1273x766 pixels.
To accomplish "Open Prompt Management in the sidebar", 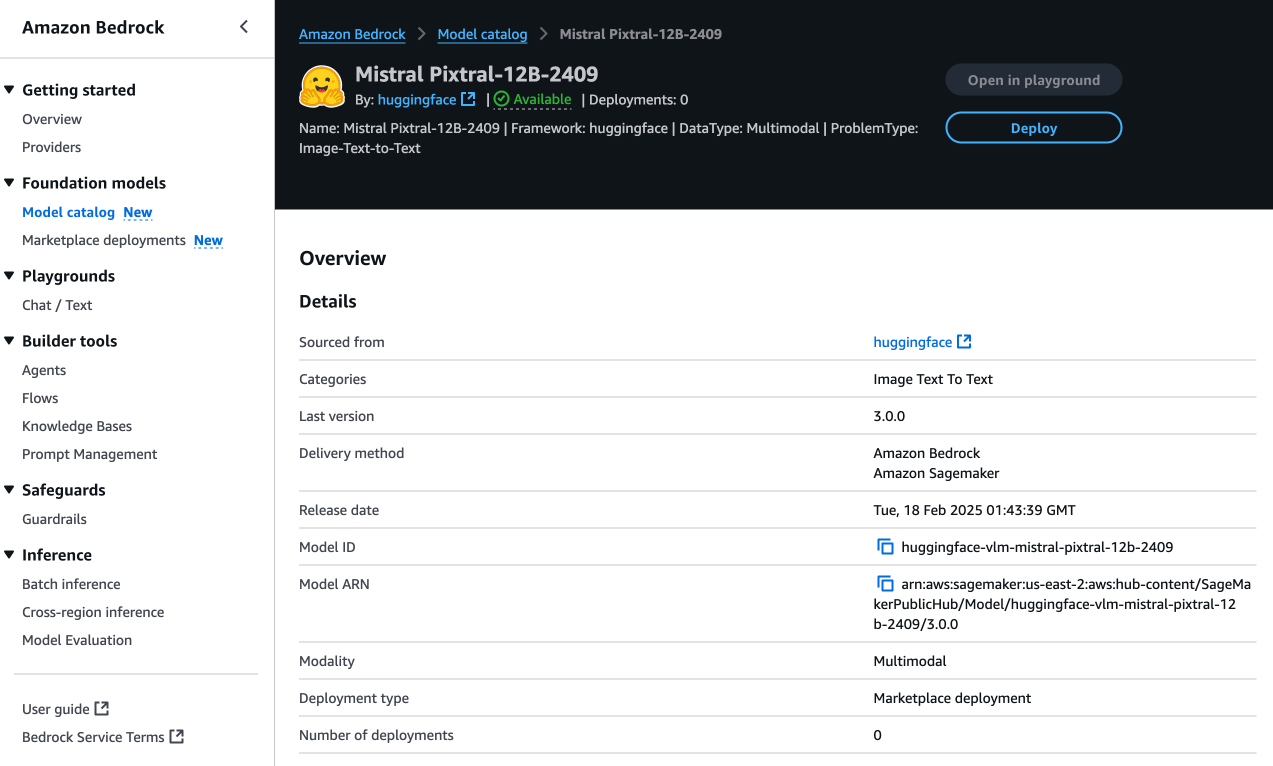I will [90, 454].
